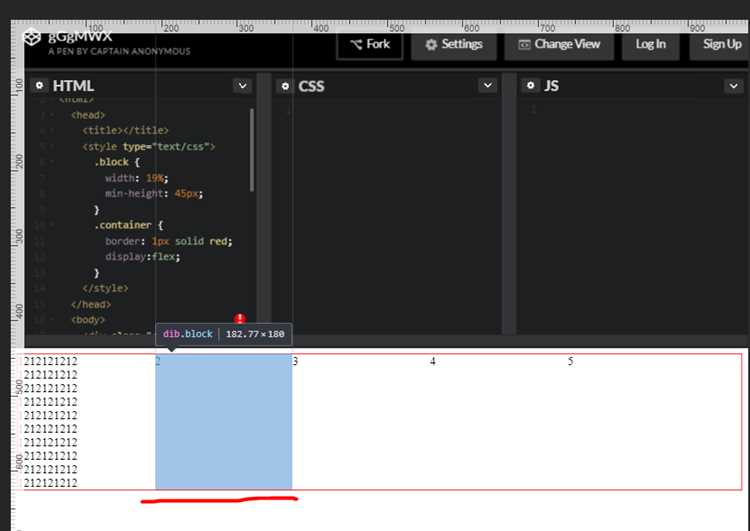Open HTML editor settings gear
This screenshot has width=750, height=531.
point(39,86)
